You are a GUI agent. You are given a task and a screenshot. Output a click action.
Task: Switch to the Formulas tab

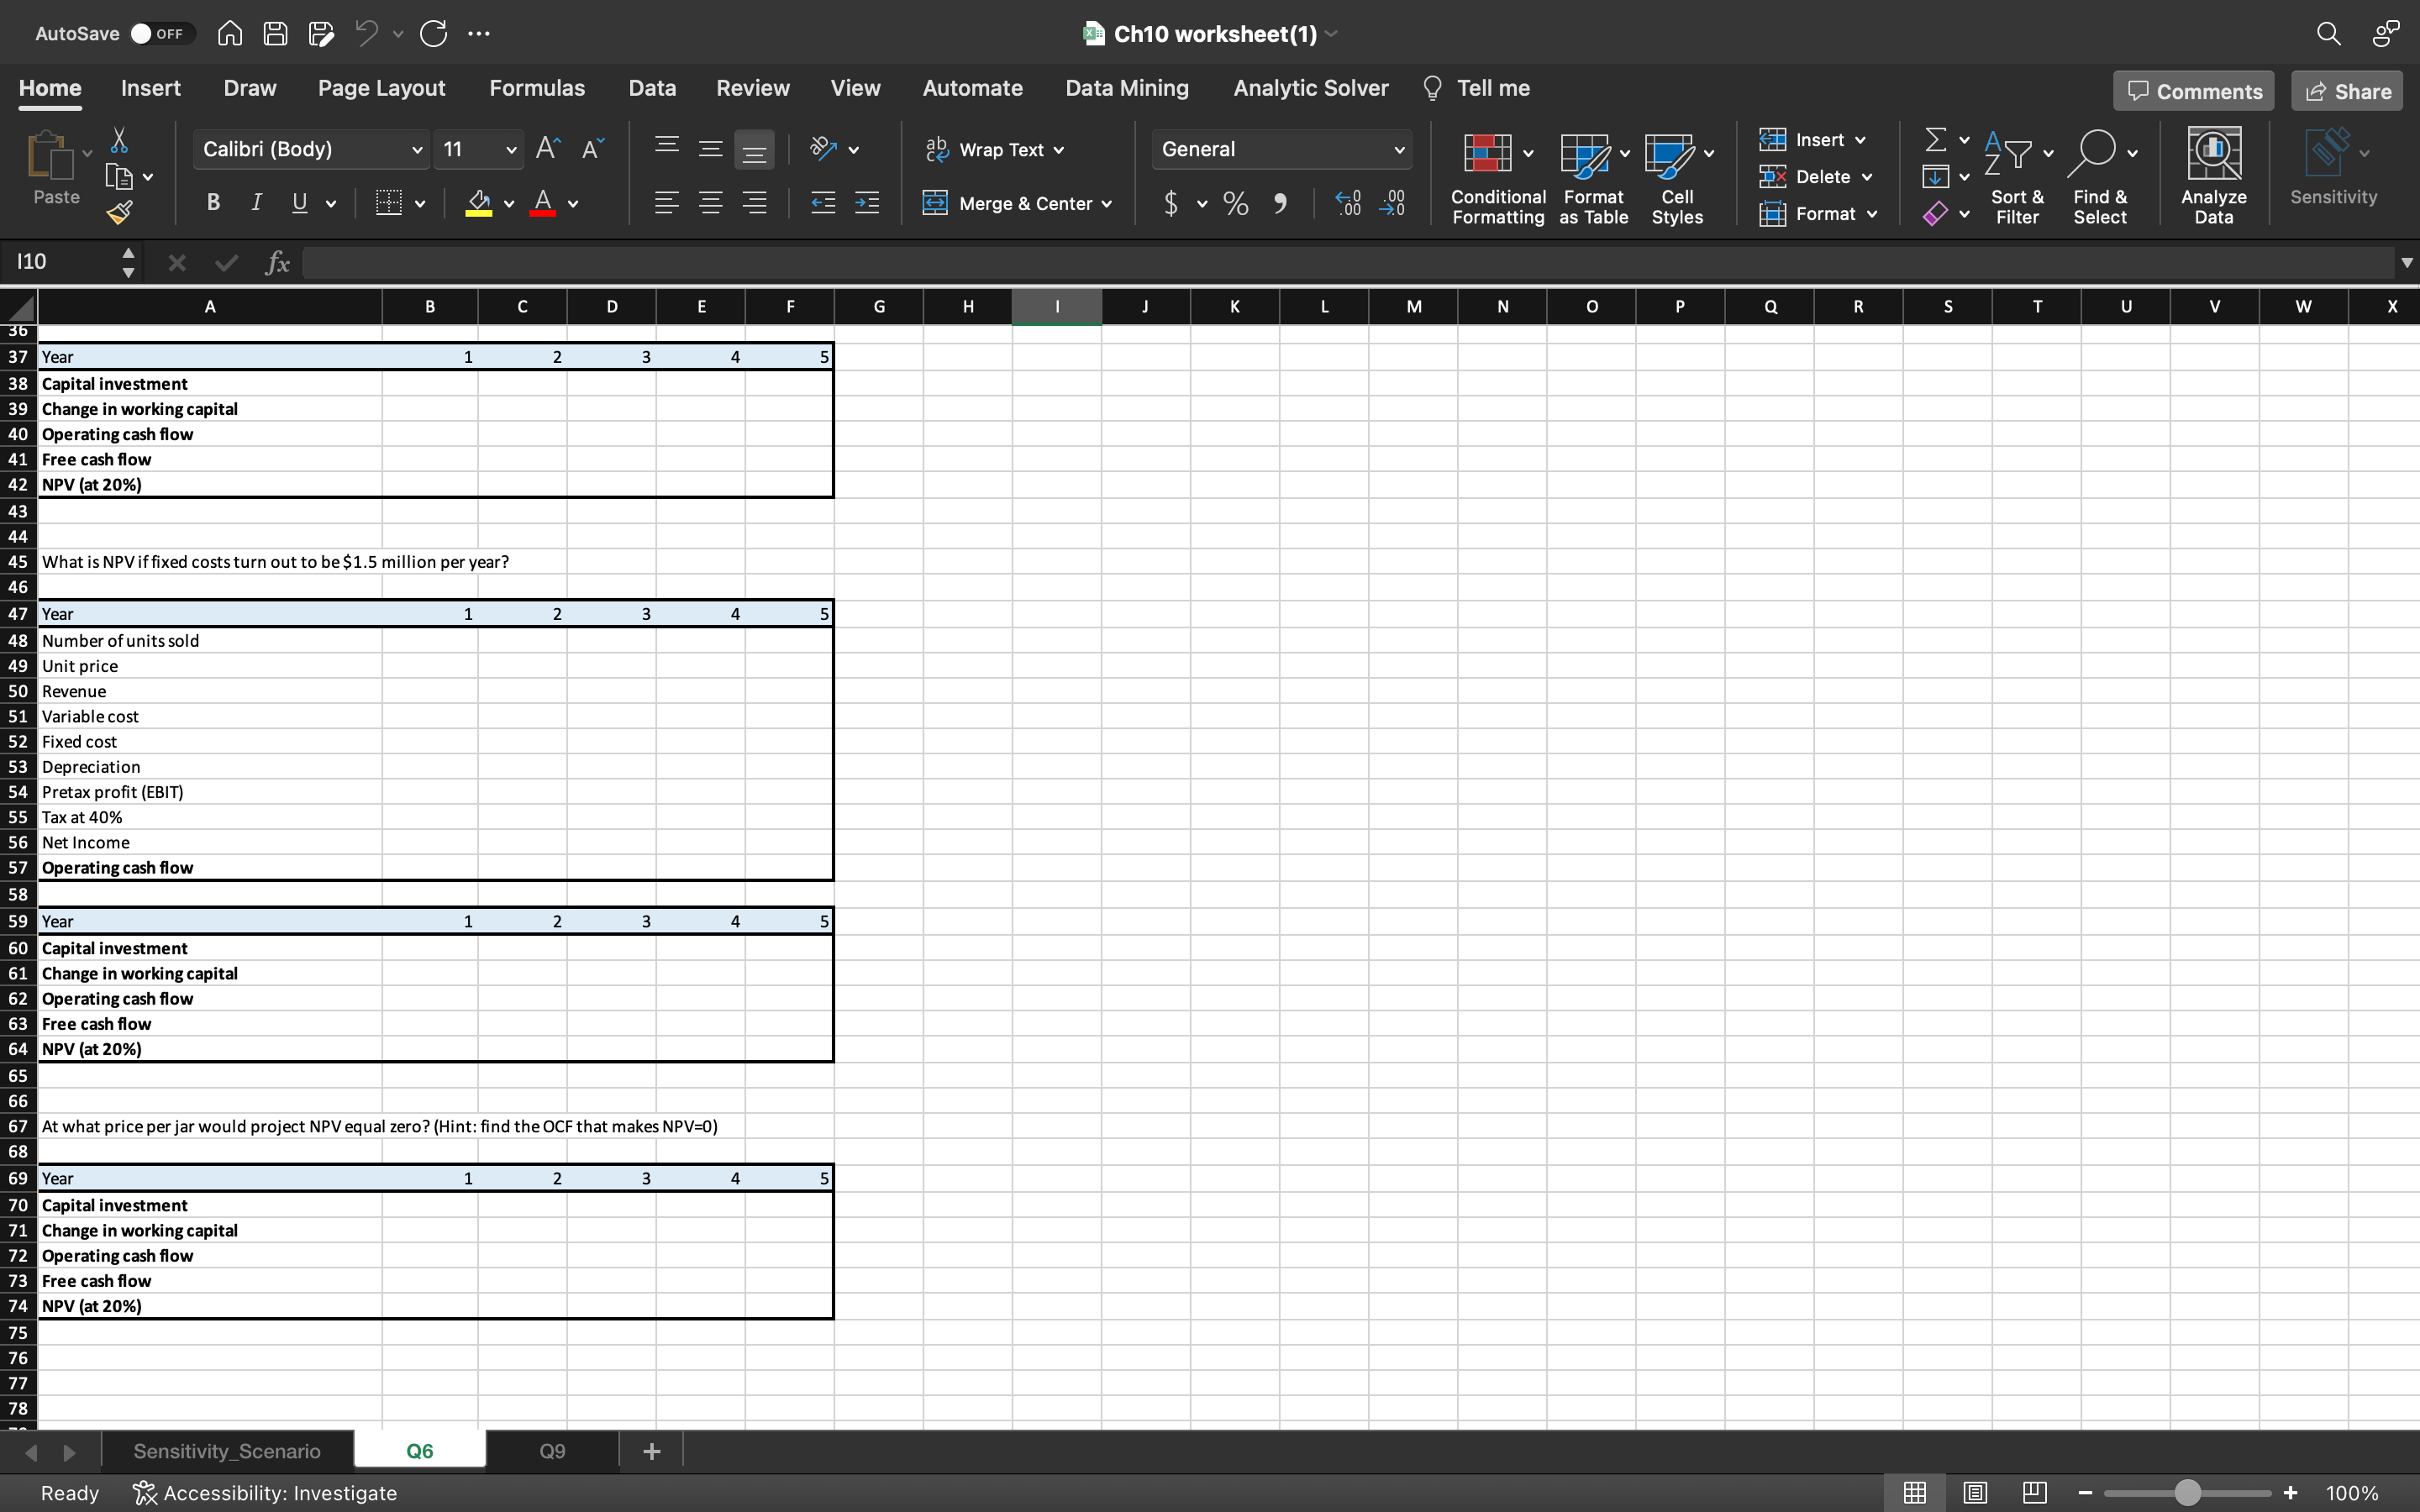click(x=537, y=88)
